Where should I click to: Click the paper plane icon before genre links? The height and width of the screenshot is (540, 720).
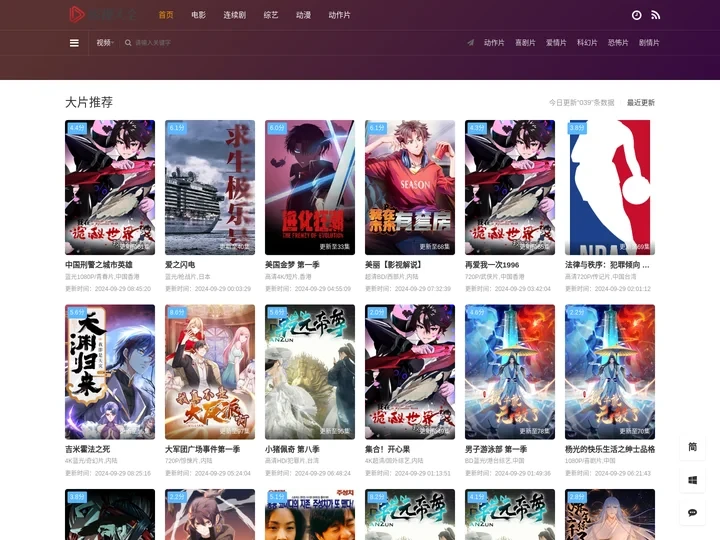coord(471,43)
